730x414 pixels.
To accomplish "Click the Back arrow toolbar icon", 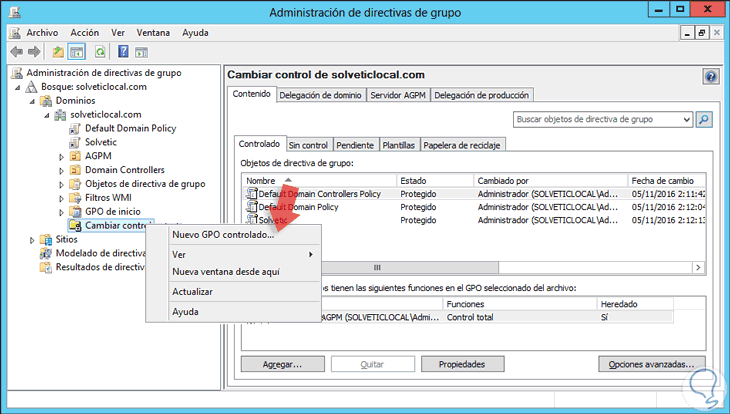I will pyautogui.click(x=16, y=52).
